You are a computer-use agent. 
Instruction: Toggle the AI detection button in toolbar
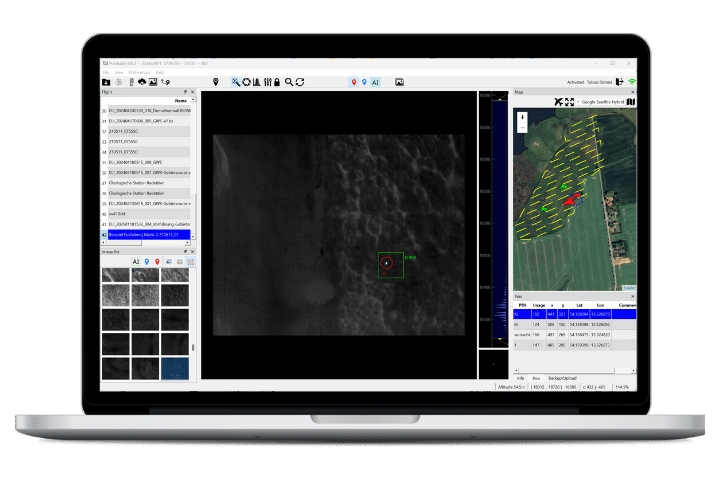[x=376, y=82]
